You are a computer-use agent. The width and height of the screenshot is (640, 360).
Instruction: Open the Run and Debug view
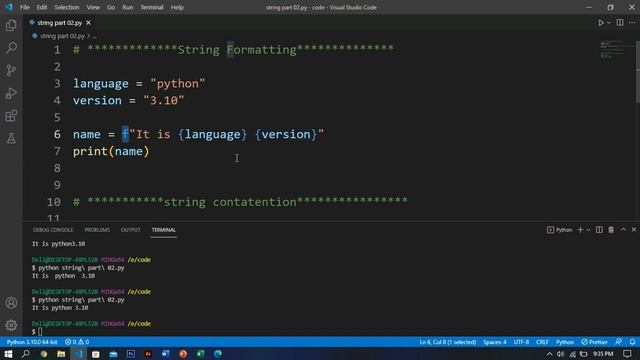tap(11, 93)
